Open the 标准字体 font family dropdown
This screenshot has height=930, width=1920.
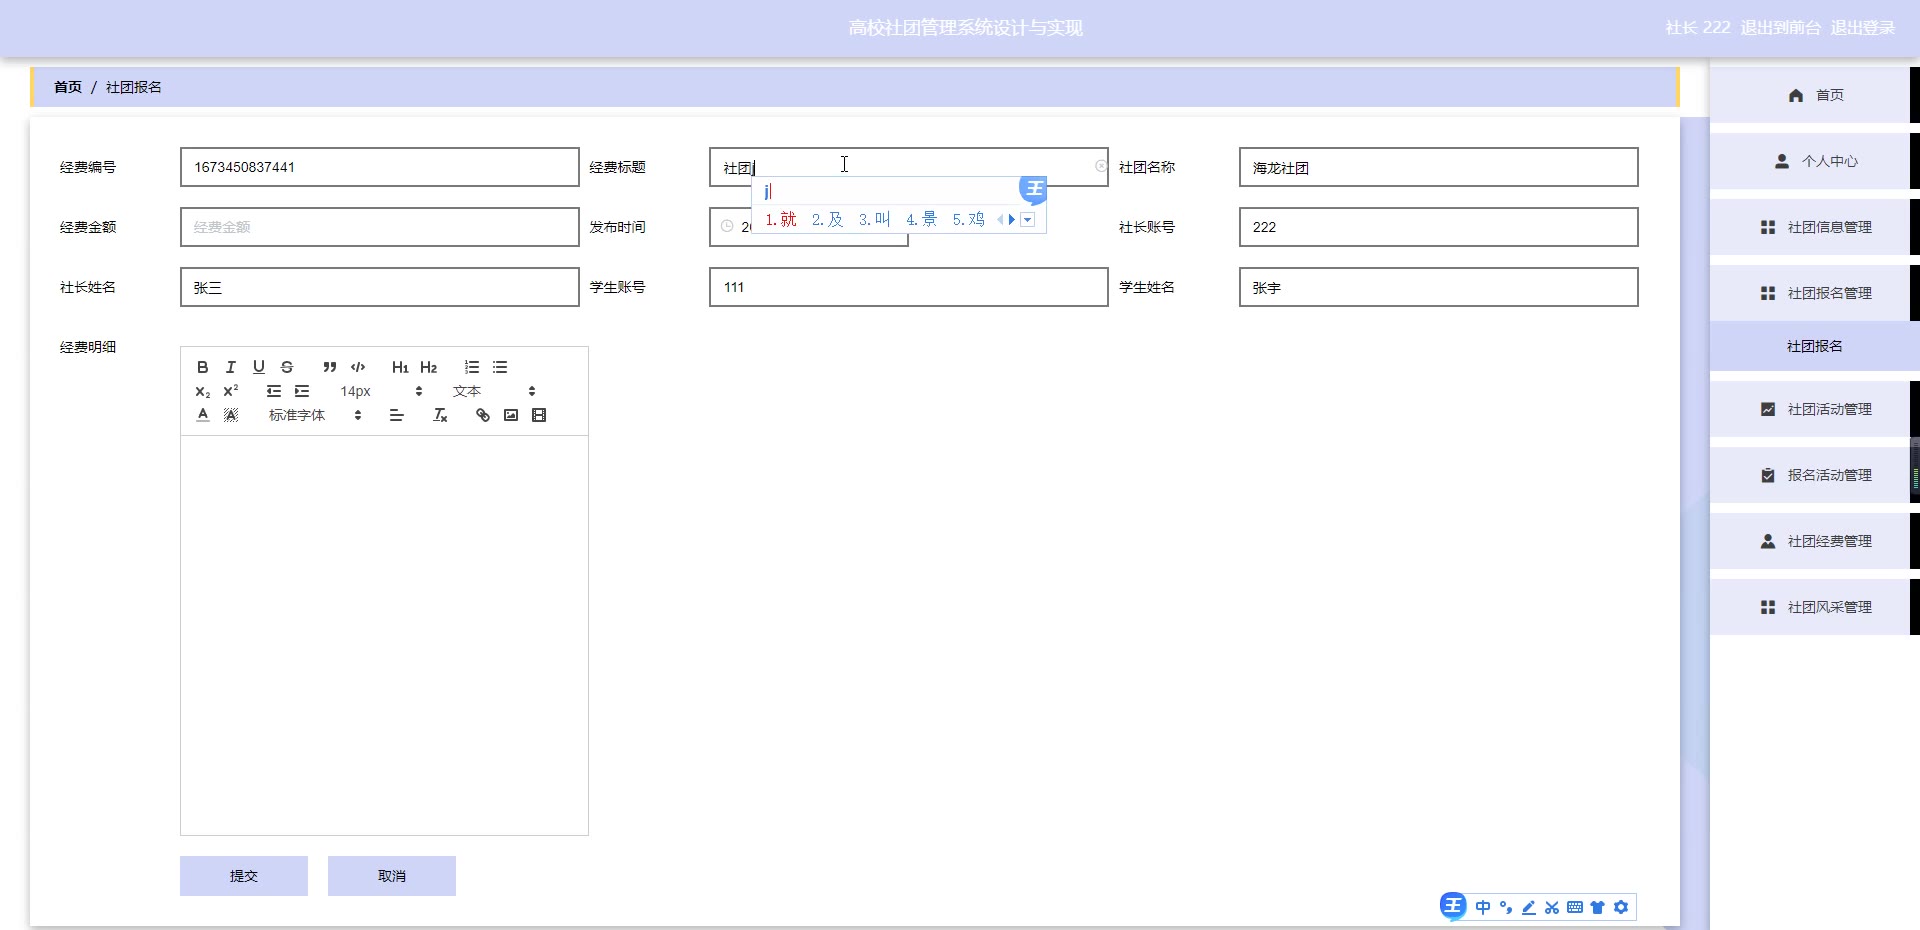(315, 415)
